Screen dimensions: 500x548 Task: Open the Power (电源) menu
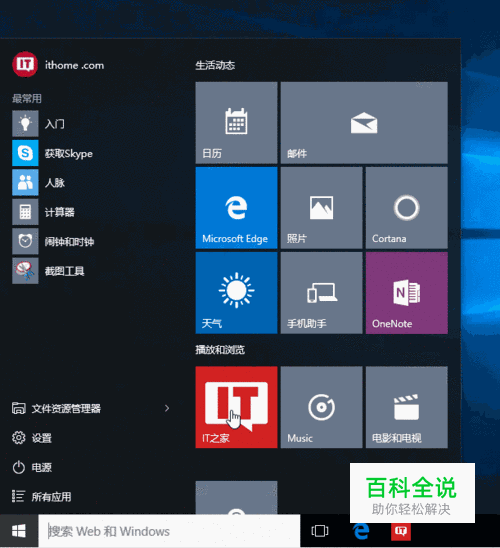point(32,467)
